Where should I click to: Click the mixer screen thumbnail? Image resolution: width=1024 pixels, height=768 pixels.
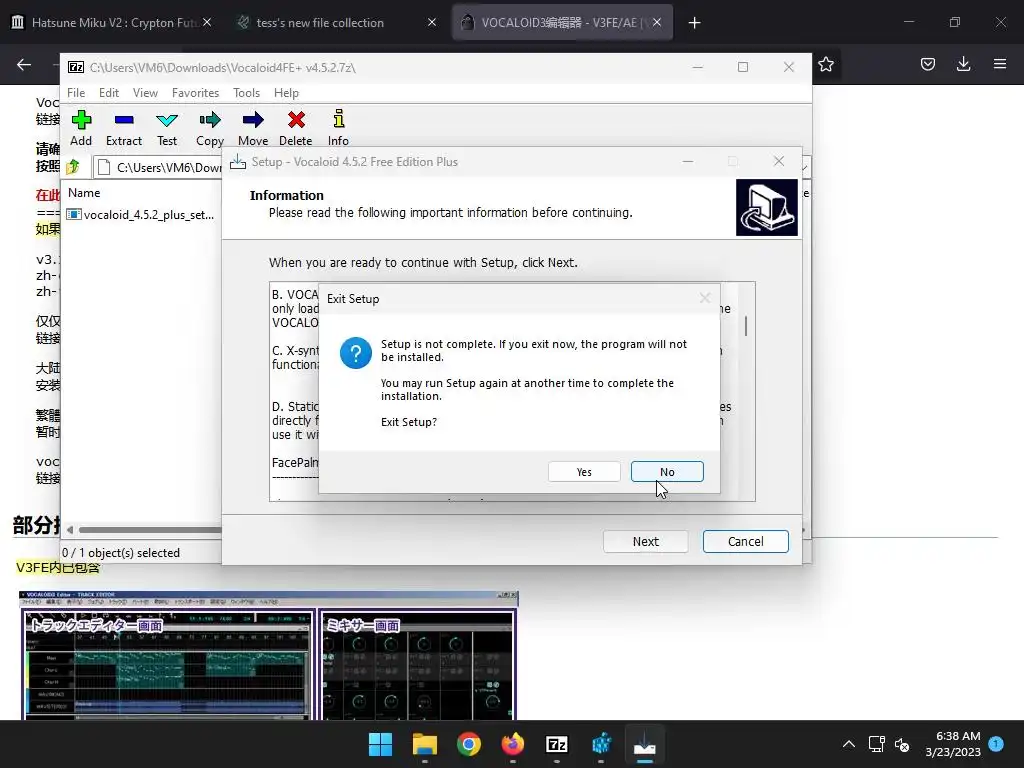(x=419, y=665)
